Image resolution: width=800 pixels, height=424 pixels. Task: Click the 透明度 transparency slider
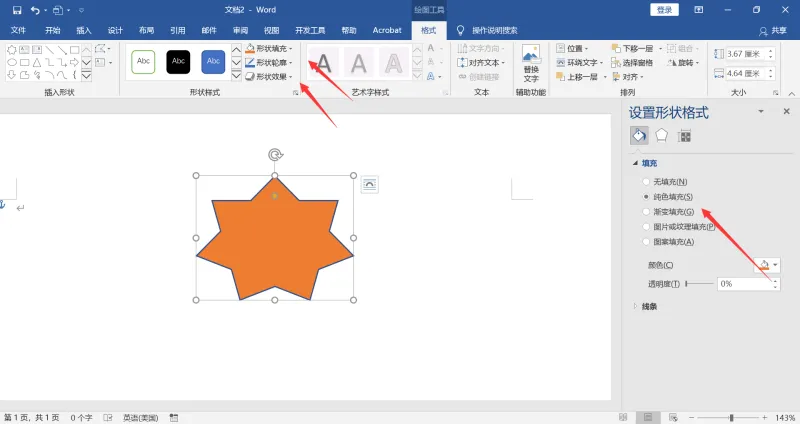click(699, 284)
